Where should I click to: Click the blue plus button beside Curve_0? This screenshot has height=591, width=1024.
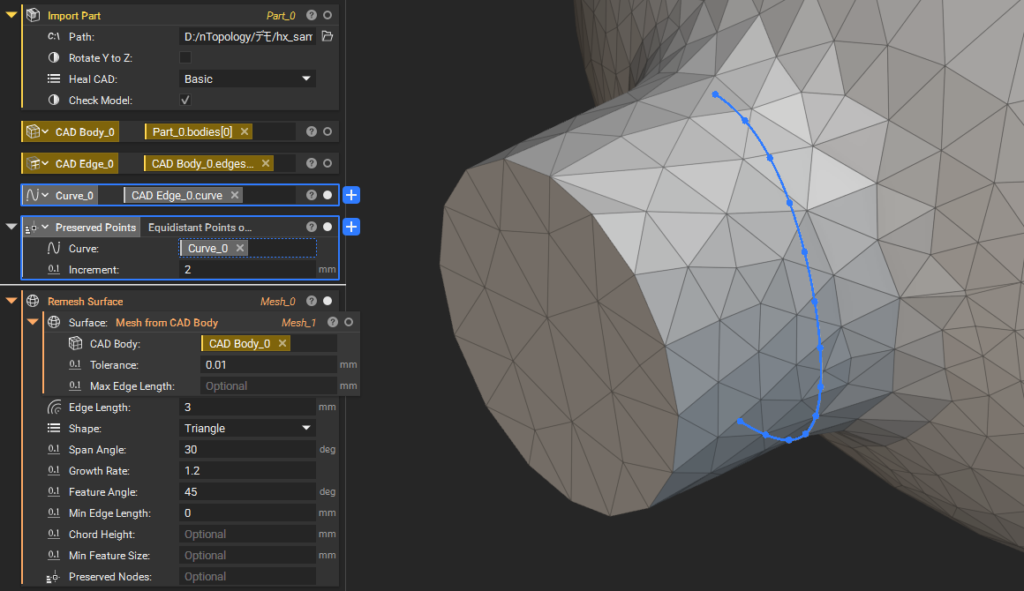click(351, 195)
